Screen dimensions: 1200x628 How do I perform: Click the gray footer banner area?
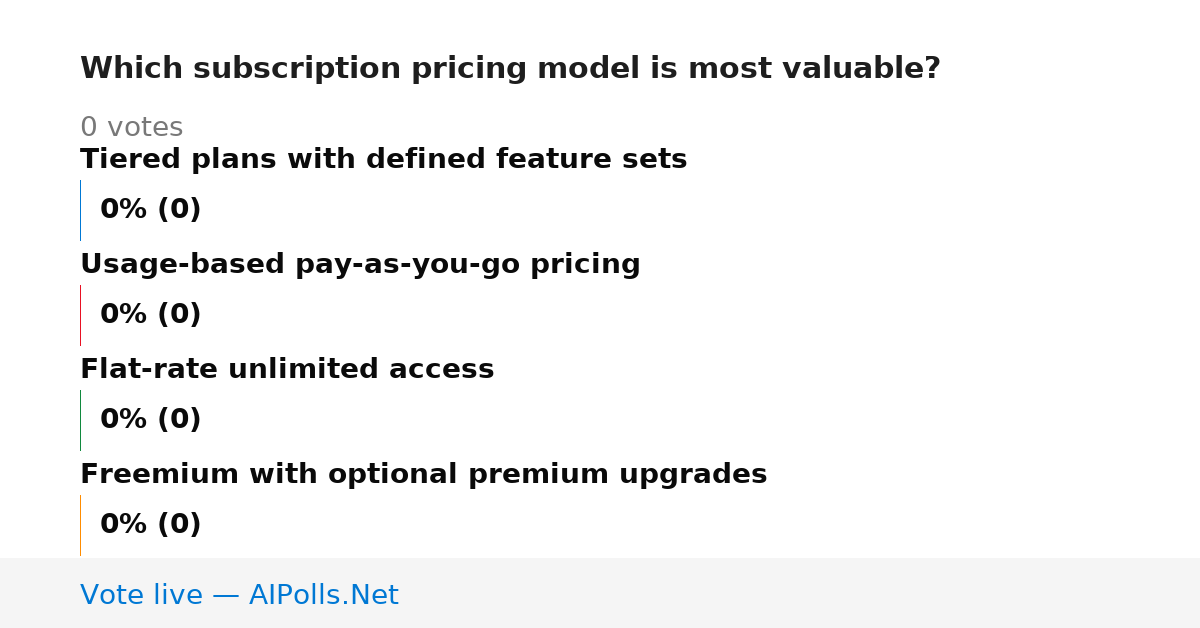pos(600,593)
